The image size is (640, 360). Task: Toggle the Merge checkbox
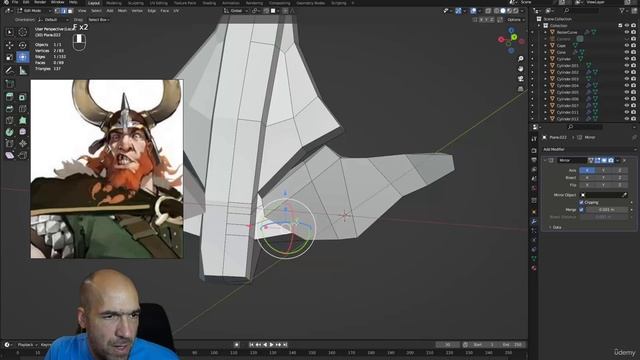pos(581,210)
